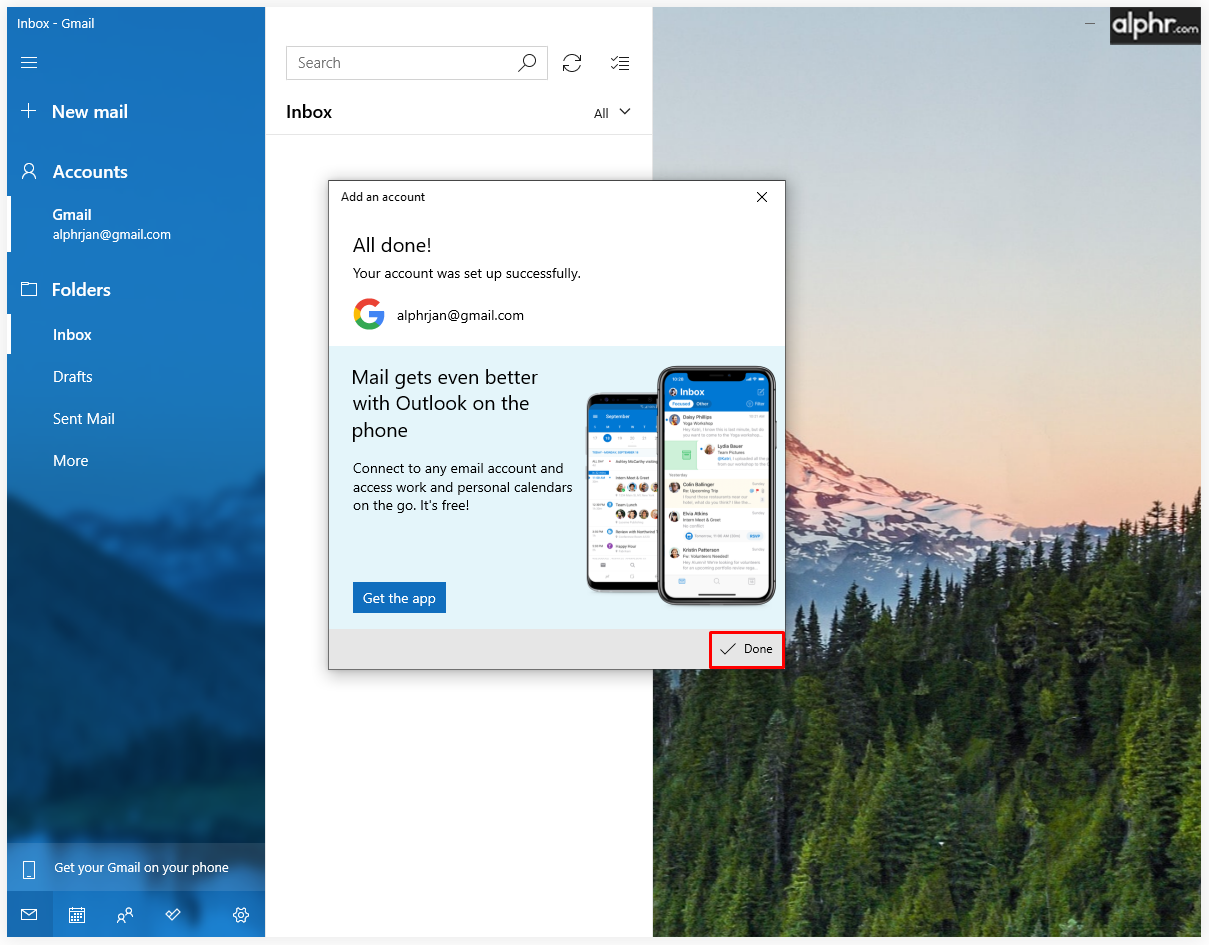1209x945 pixels.
Task: Open the Folders section
Action: click(x=81, y=290)
